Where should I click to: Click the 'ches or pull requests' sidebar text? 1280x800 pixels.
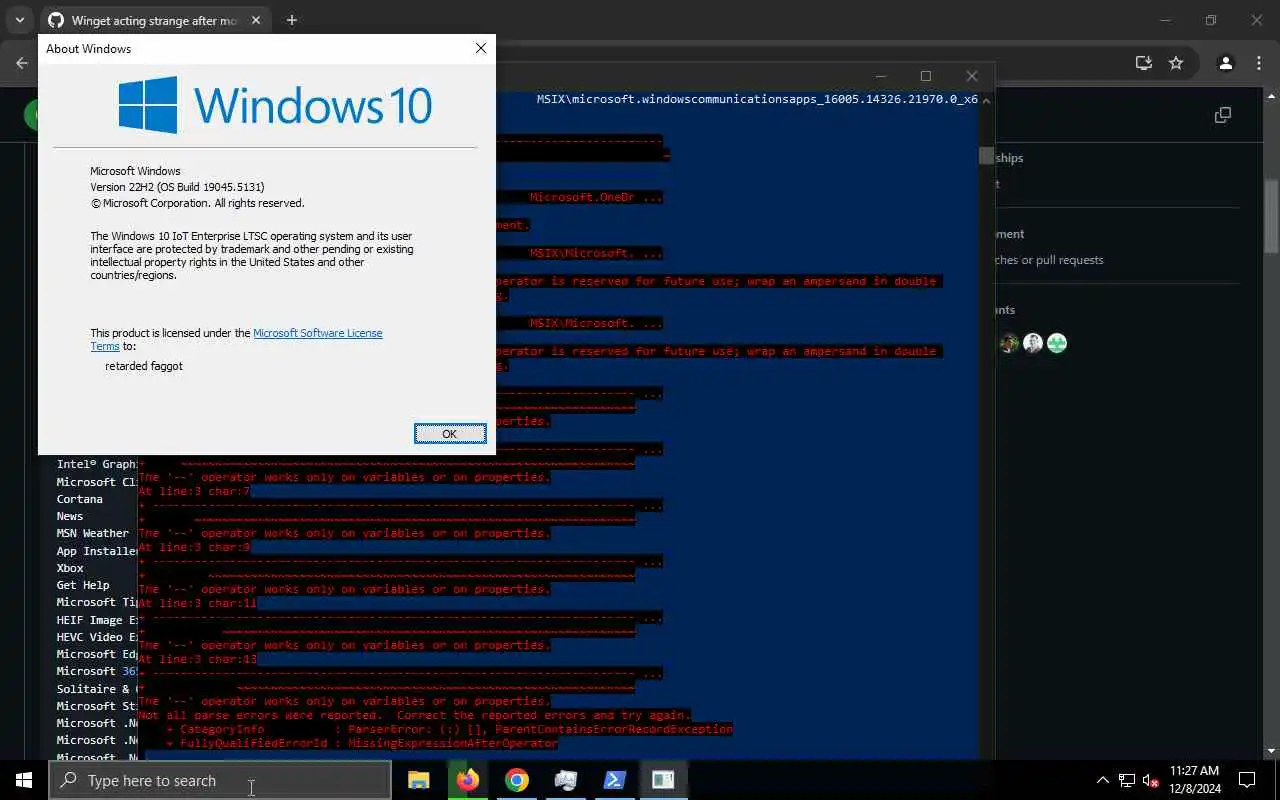click(1049, 260)
